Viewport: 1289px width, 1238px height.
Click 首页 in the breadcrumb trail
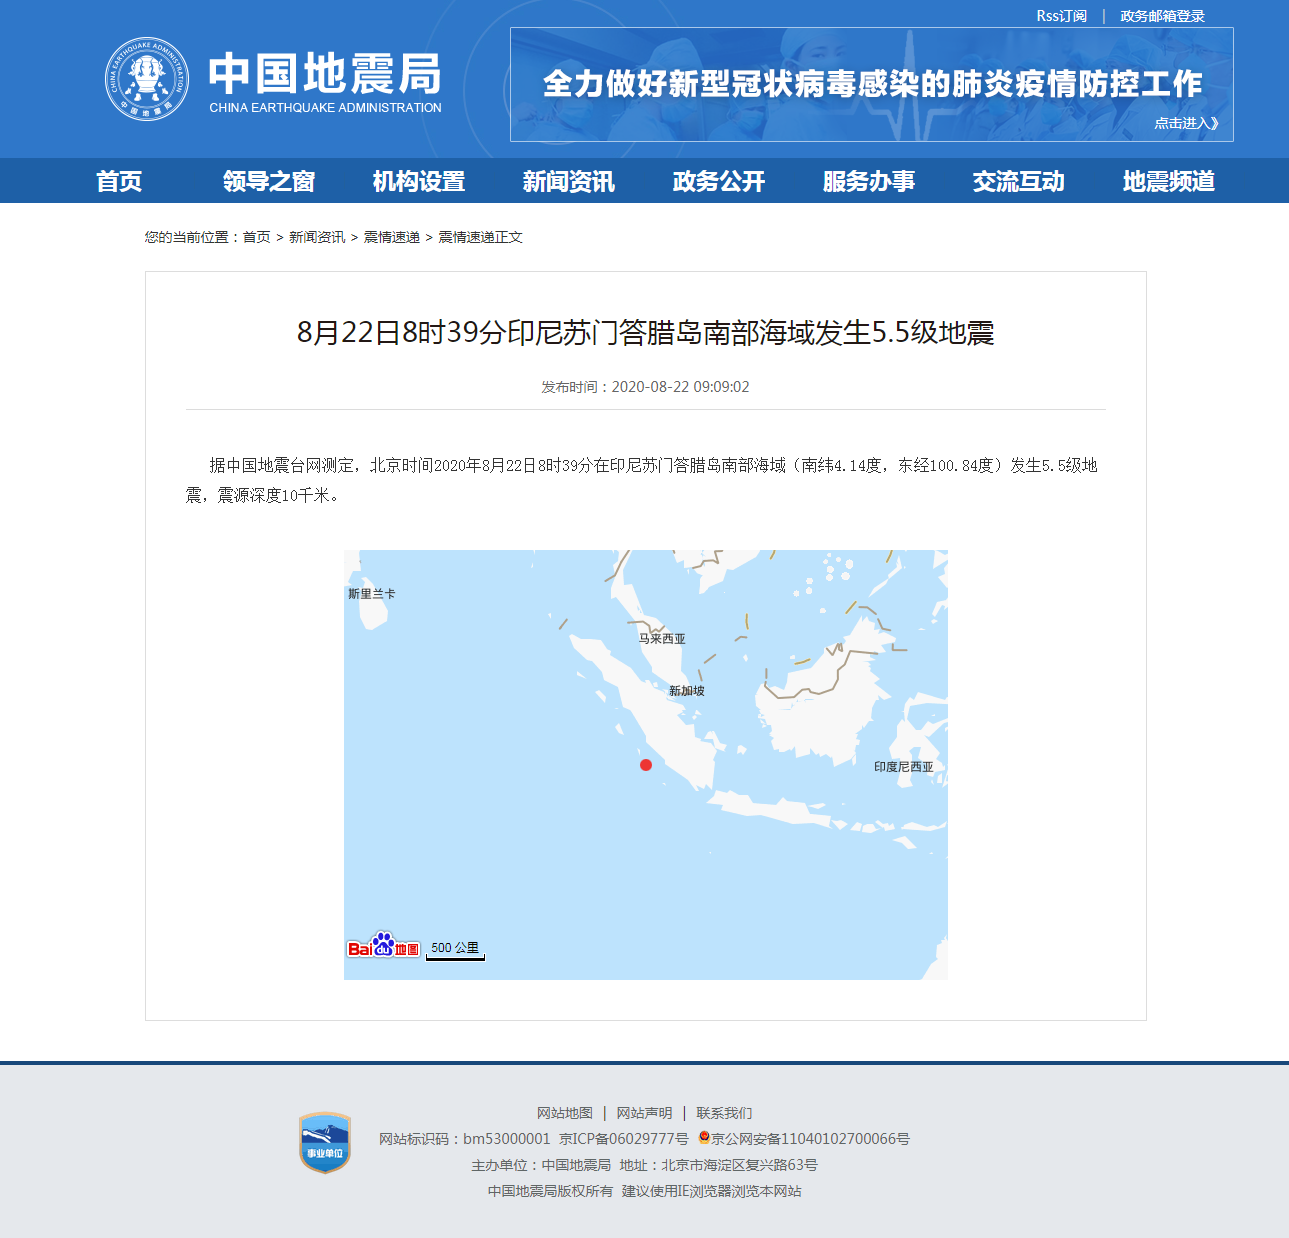point(257,237)
